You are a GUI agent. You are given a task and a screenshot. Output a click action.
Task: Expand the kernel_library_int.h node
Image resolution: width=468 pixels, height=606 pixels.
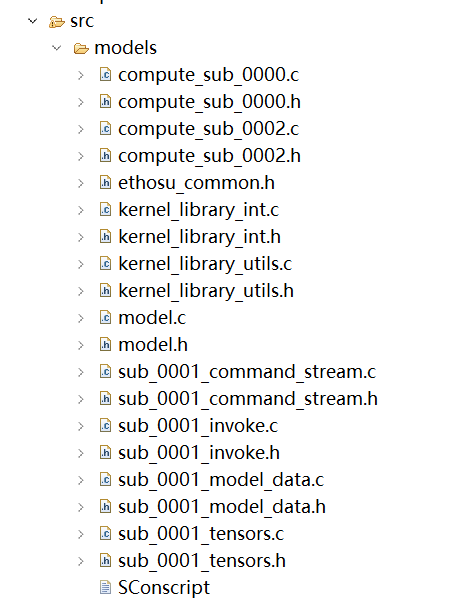81,237
